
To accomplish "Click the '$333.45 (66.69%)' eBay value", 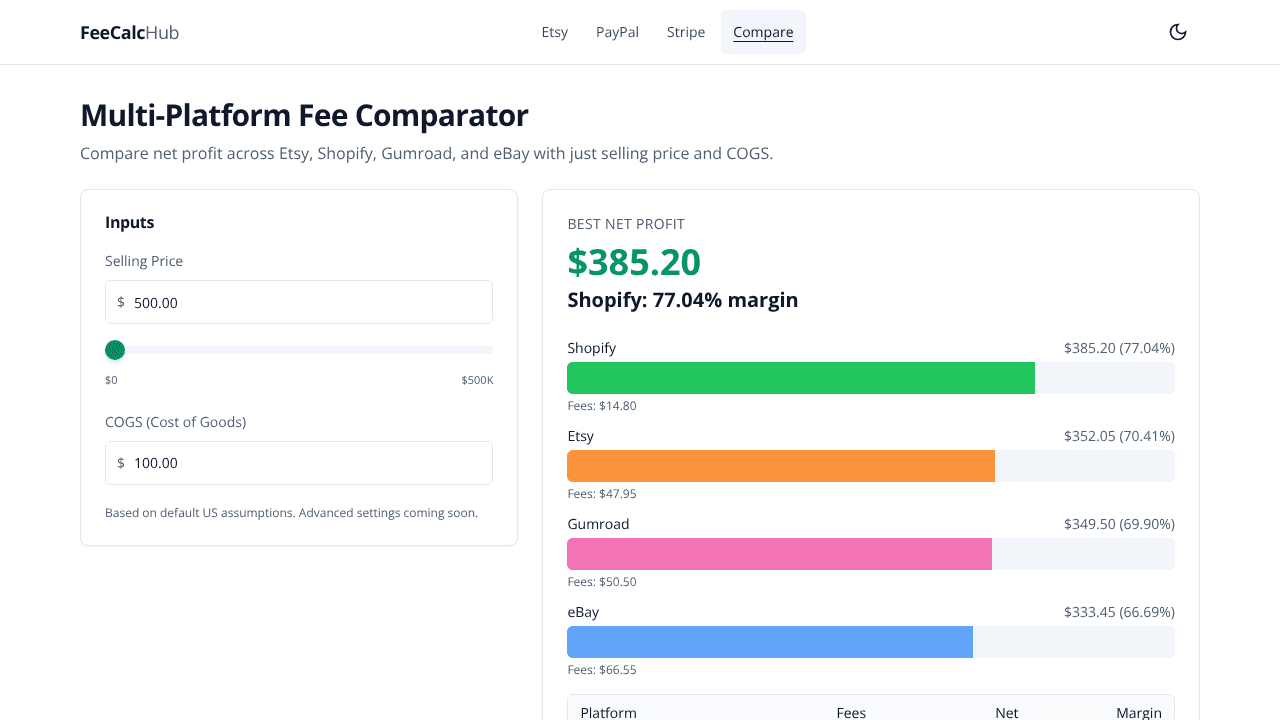I will point(1119,612).
